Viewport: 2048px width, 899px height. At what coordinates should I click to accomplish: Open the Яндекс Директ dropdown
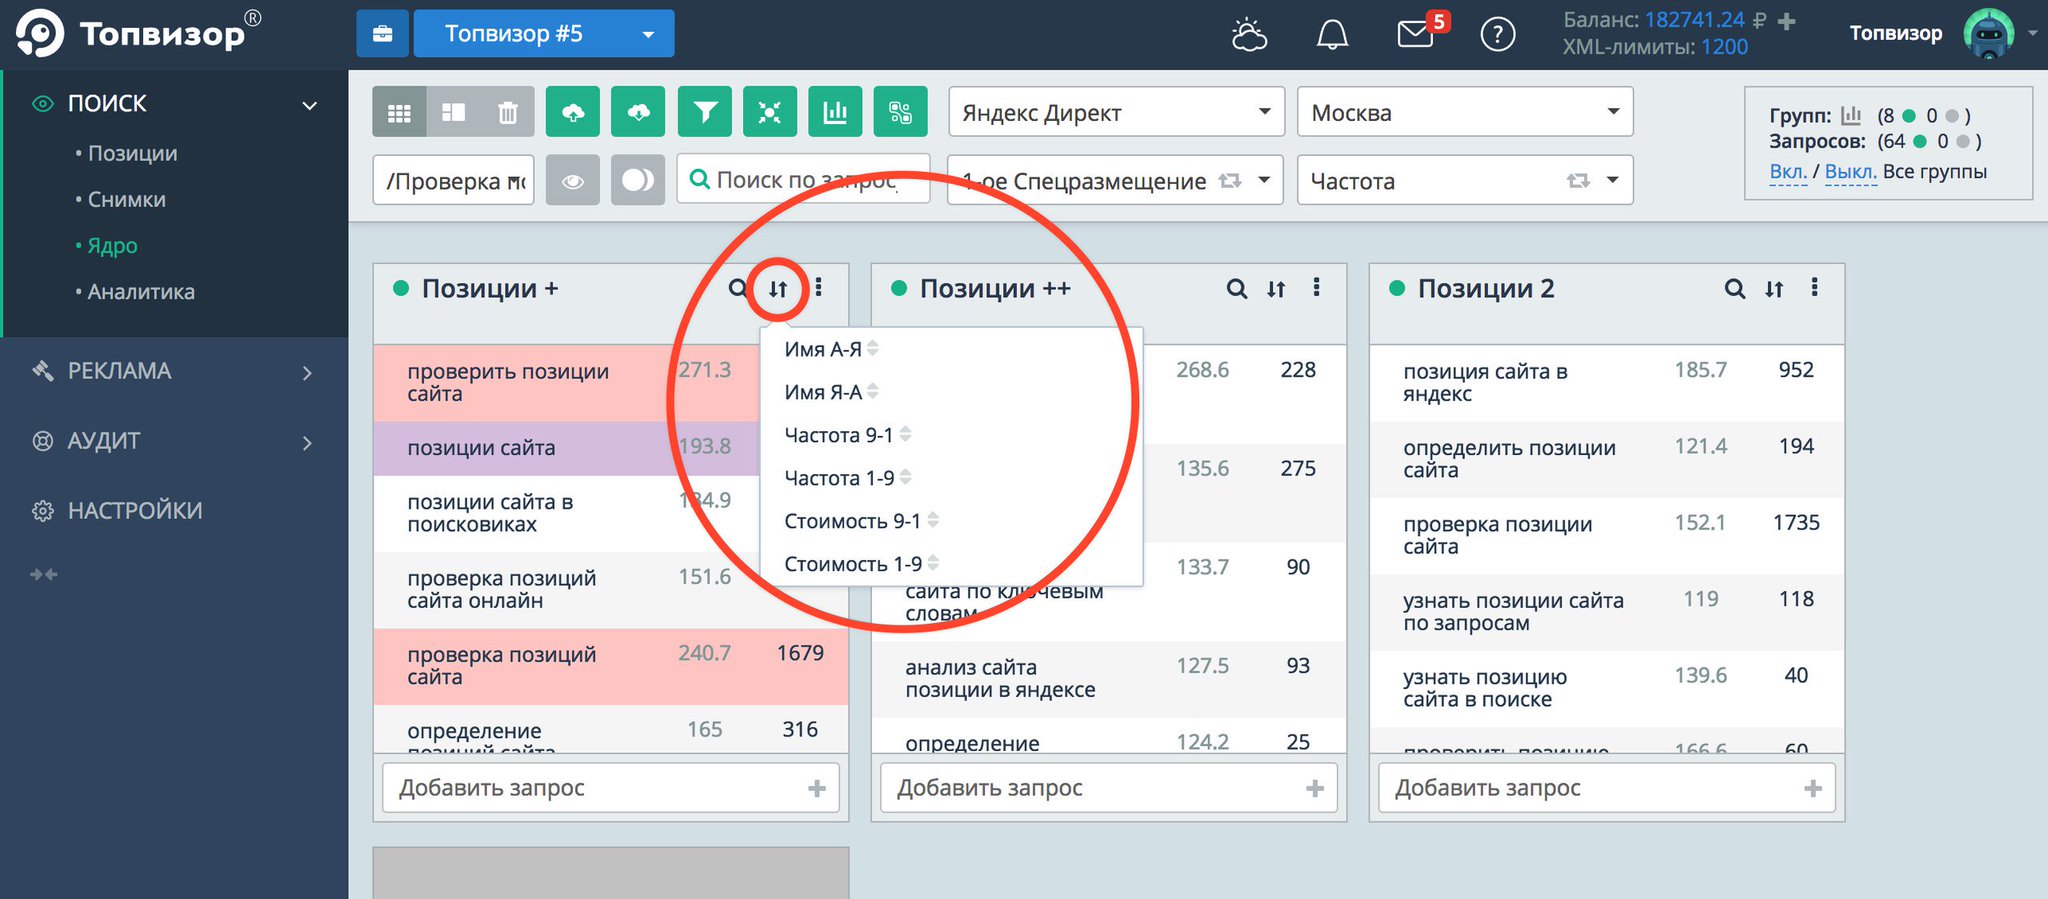1115,113
